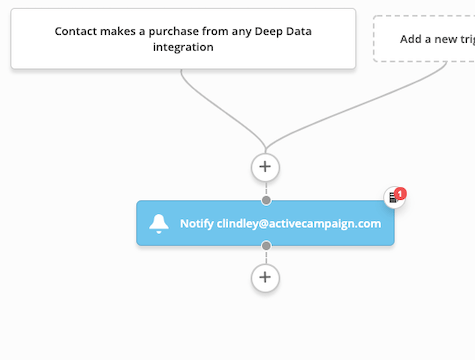The image size is (475, 360).
Task: Click the word 'integration' in the trigger box
Action: pyautogui.click(x=183, y=47)
